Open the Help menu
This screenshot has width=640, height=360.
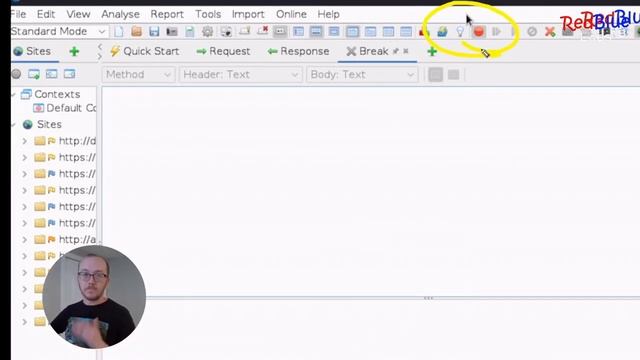click(x=328, y=14)
